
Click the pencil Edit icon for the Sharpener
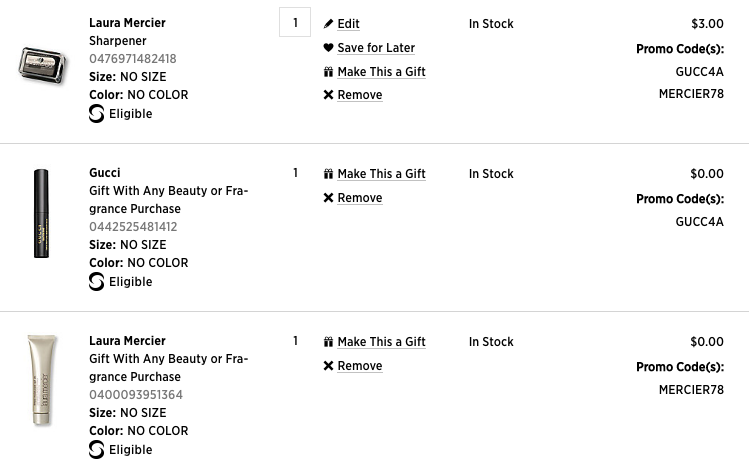328,23
